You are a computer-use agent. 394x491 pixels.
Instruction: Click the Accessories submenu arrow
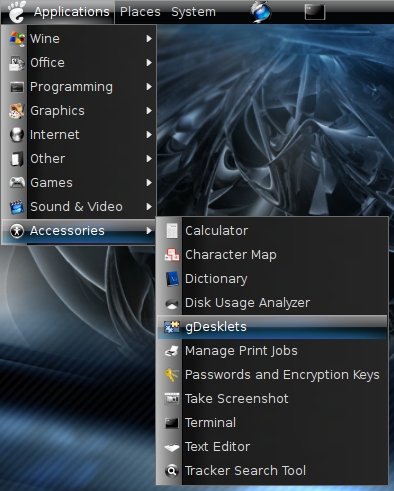point(149,231)
